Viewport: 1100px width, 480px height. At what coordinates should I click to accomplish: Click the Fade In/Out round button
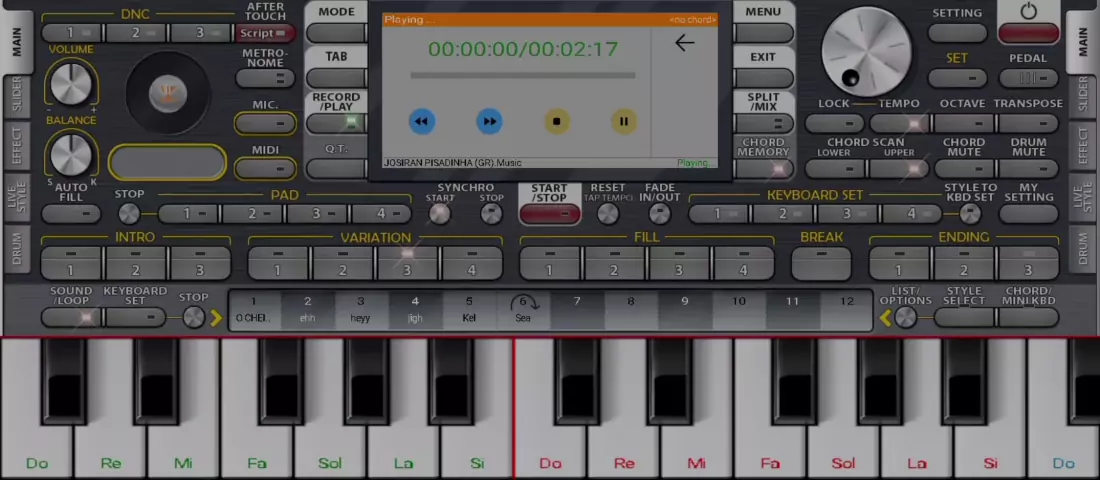click(x=659, y=213)
